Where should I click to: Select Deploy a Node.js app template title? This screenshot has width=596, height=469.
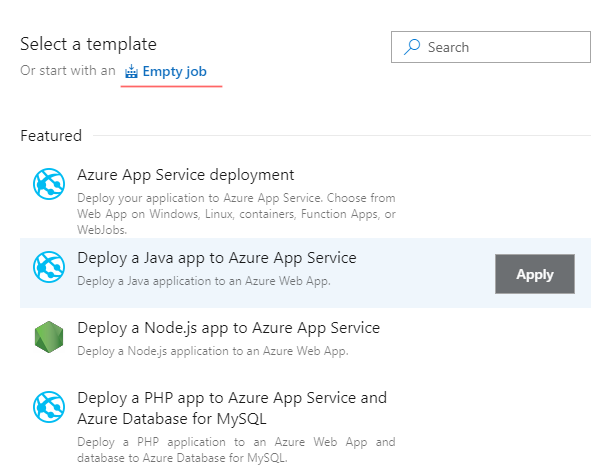click(x=228, y=328)
